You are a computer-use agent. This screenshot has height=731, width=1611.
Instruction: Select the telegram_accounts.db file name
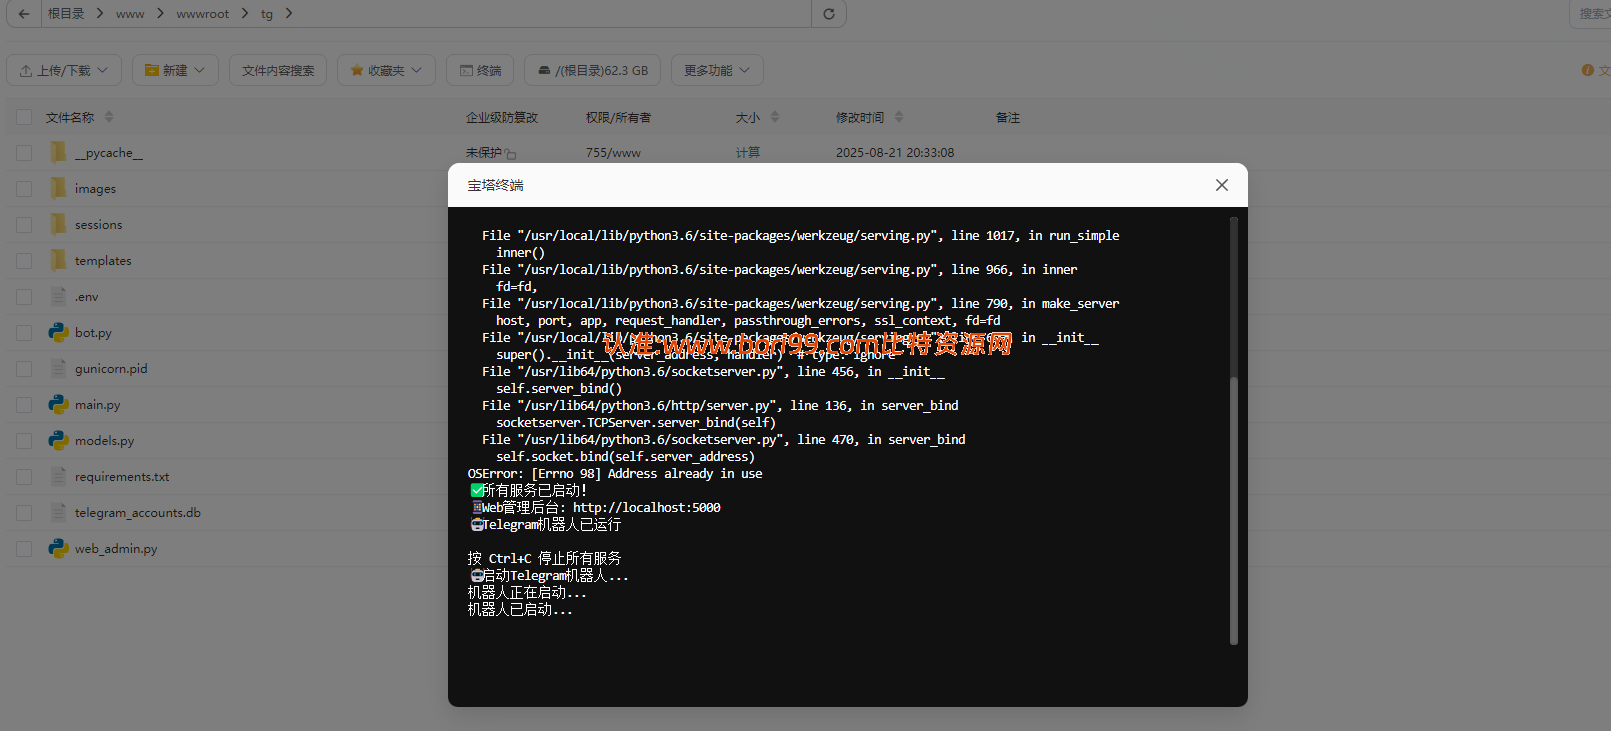coord(138,513)
